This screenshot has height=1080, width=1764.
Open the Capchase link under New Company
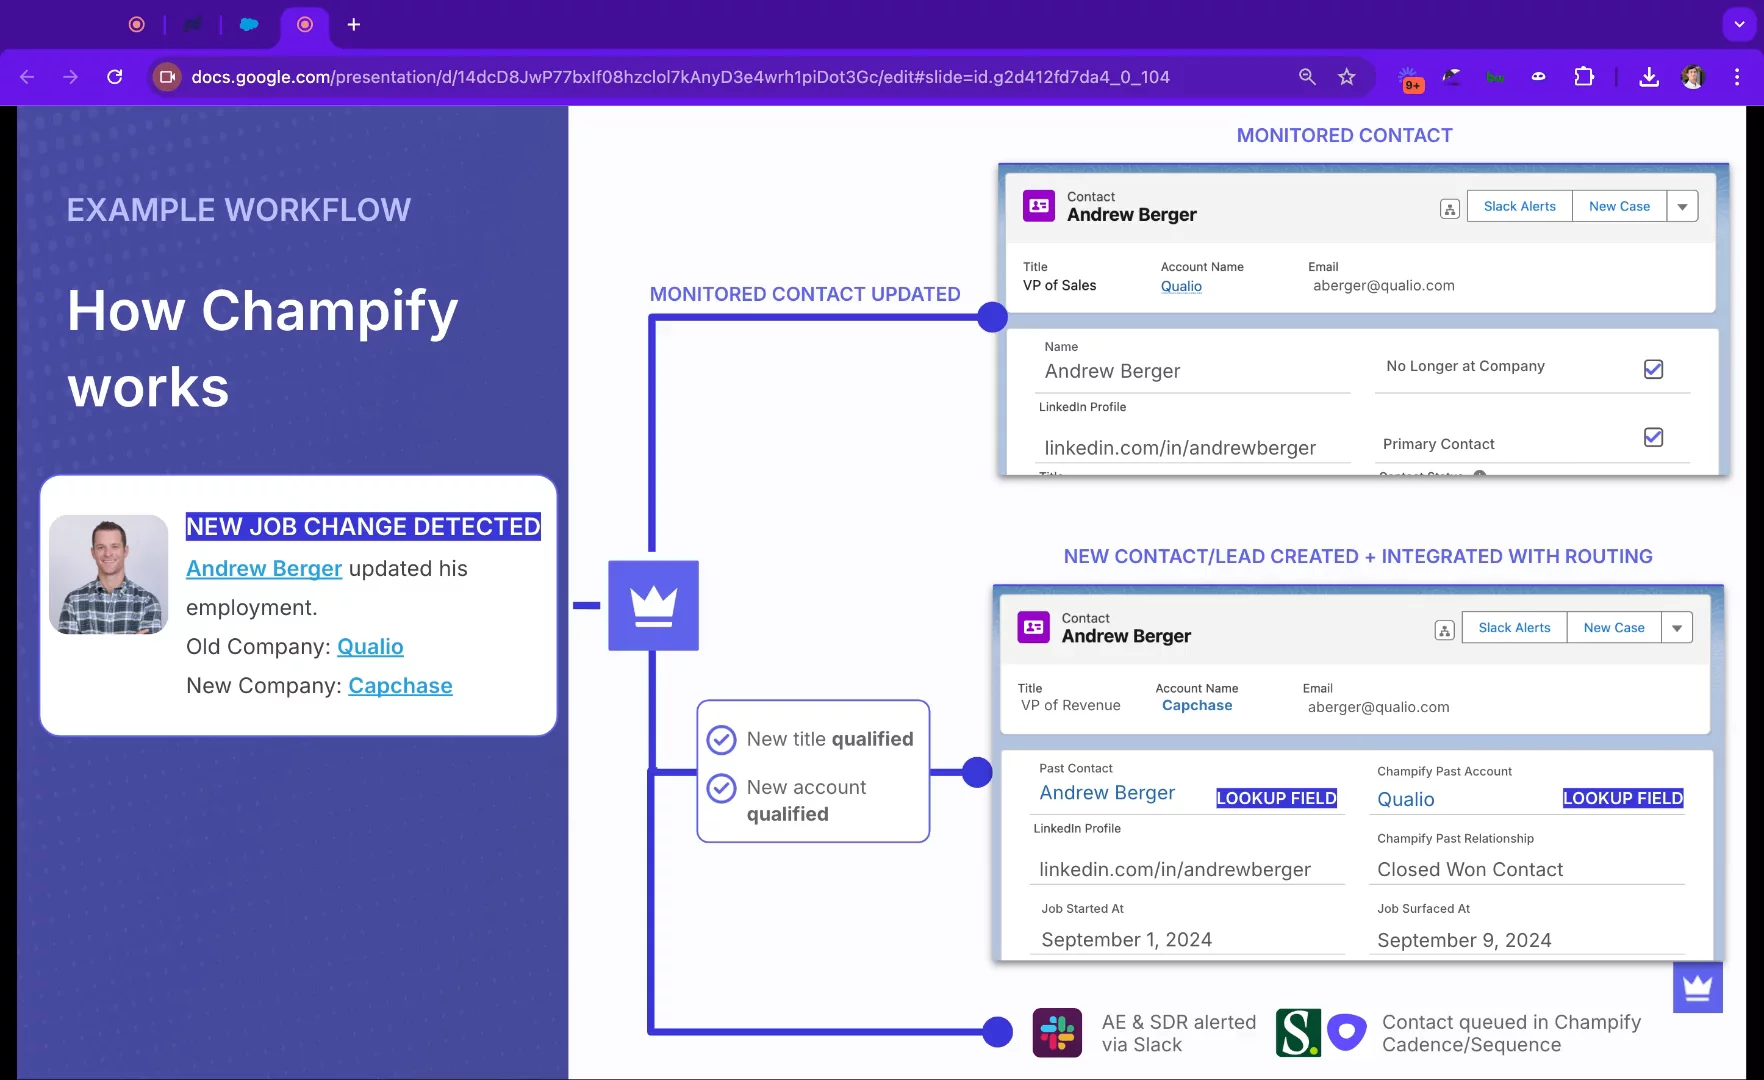point(400,686)
